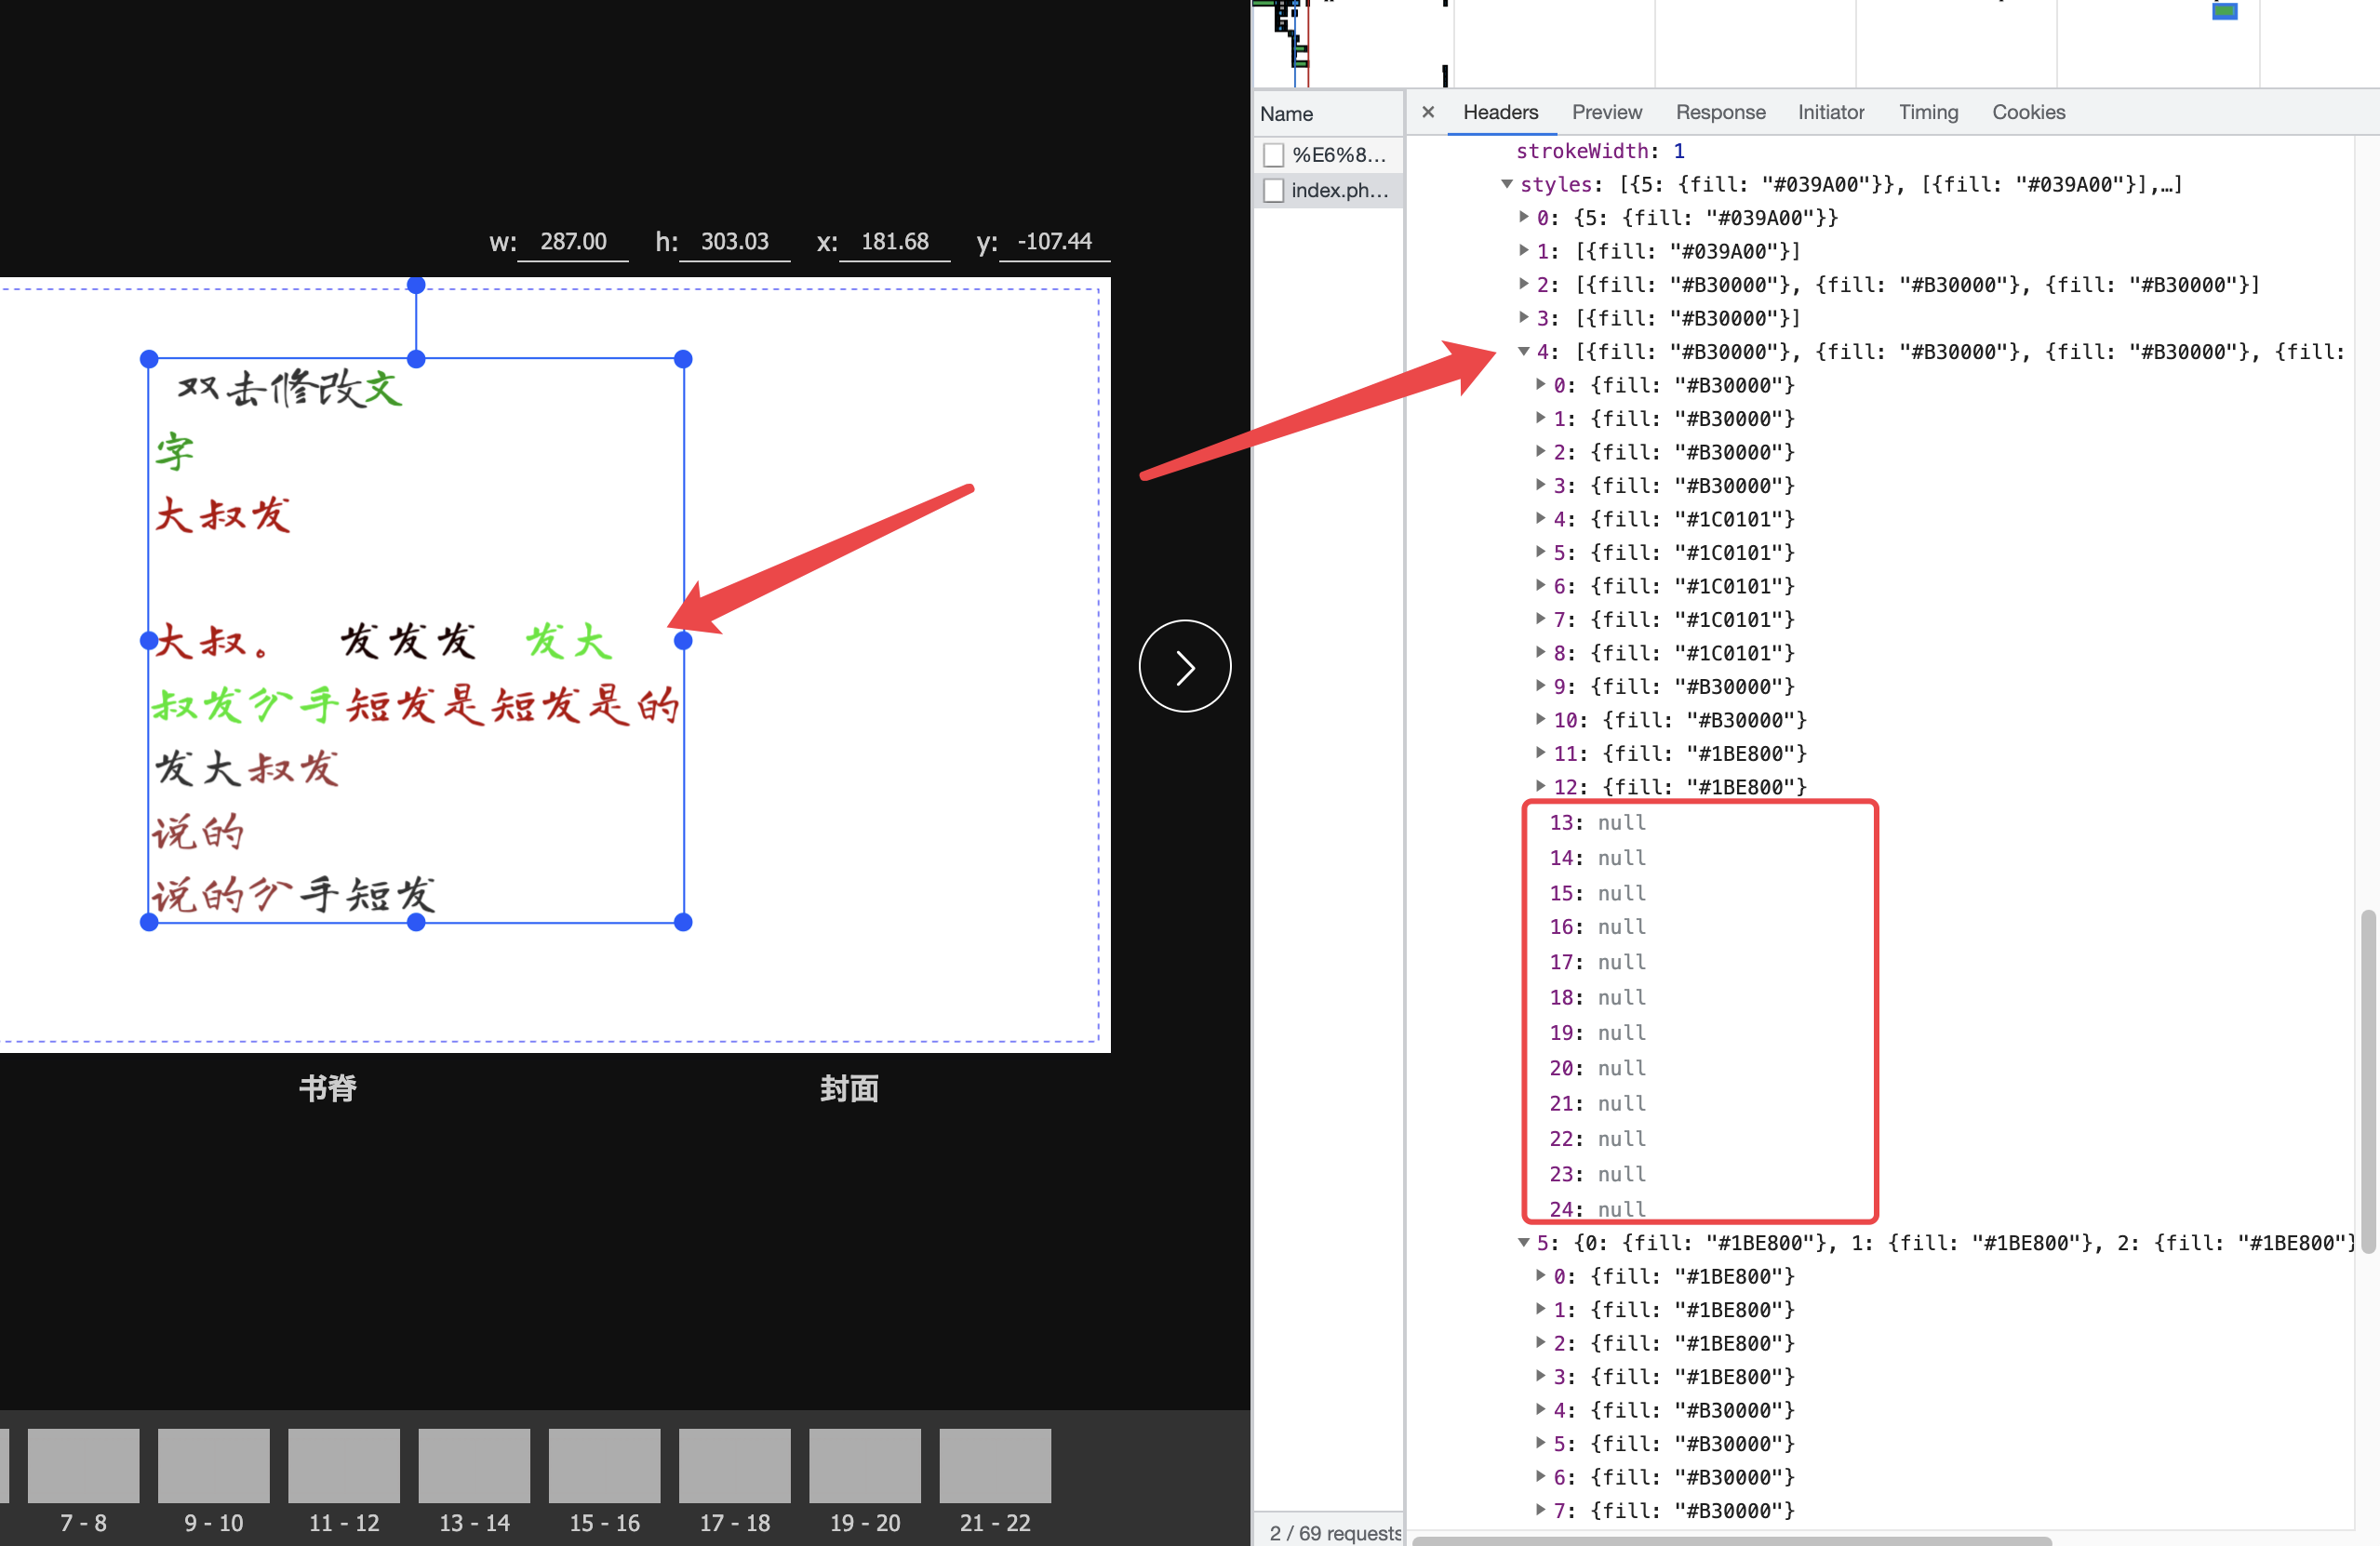
Task: Check the %E6%8… request checkbox
Action: [x=1273, y=154]
